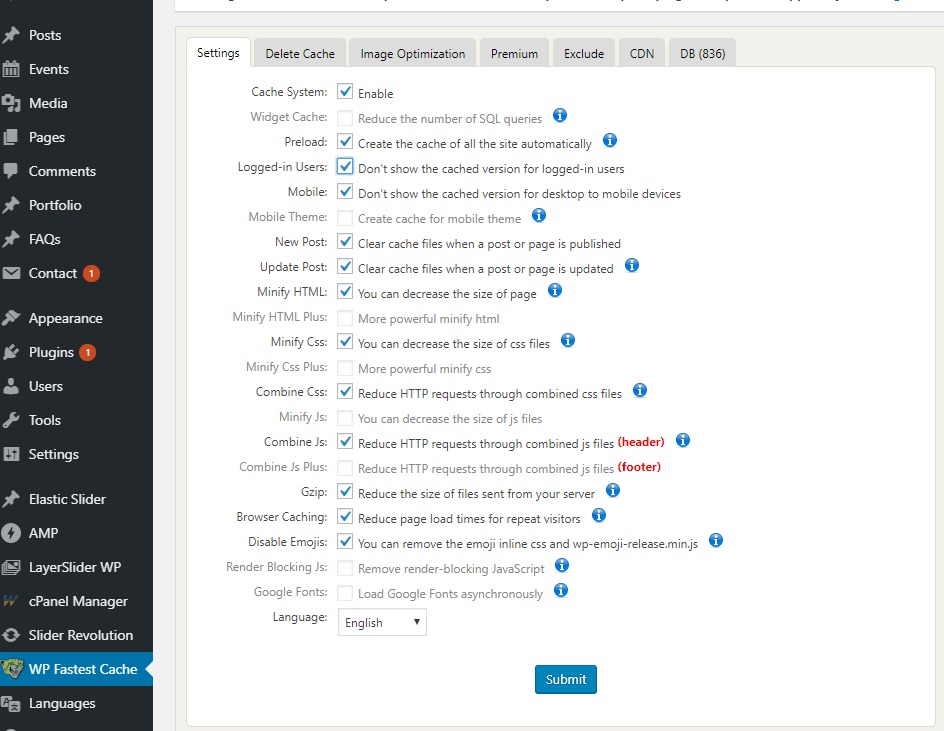Click info icon beside Minify Css
The height and width of the screenshot is (731, 944).
(x=568, y=341)
